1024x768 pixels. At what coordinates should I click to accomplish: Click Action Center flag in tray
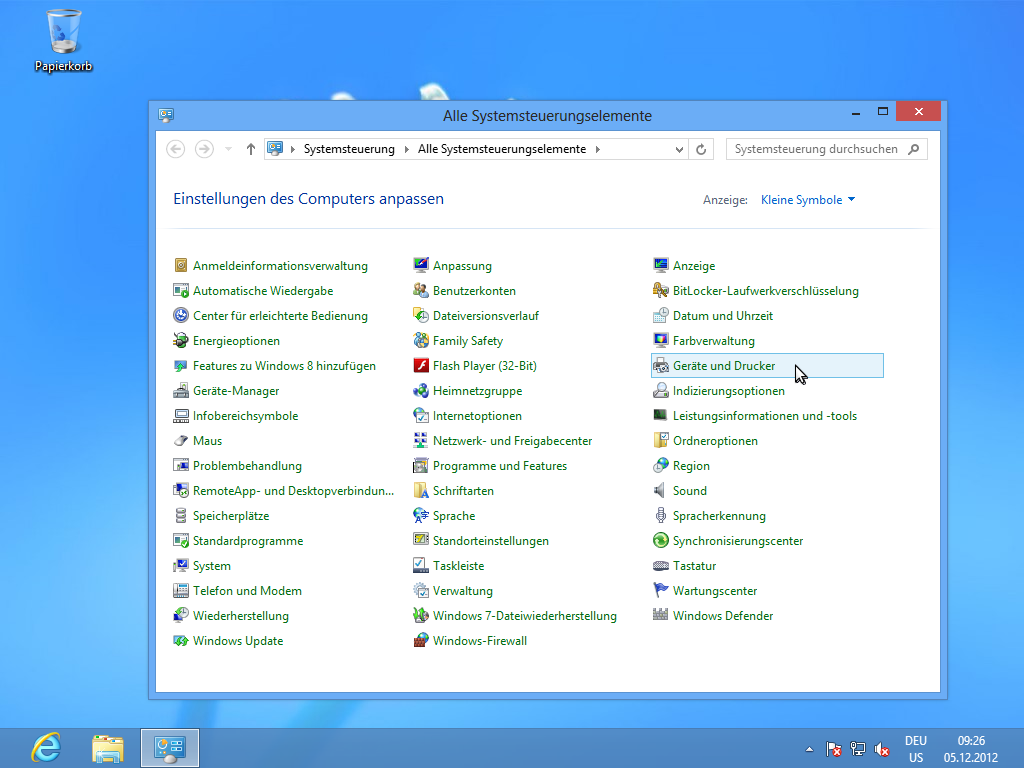pyautogui.click(x=833, y=749)
